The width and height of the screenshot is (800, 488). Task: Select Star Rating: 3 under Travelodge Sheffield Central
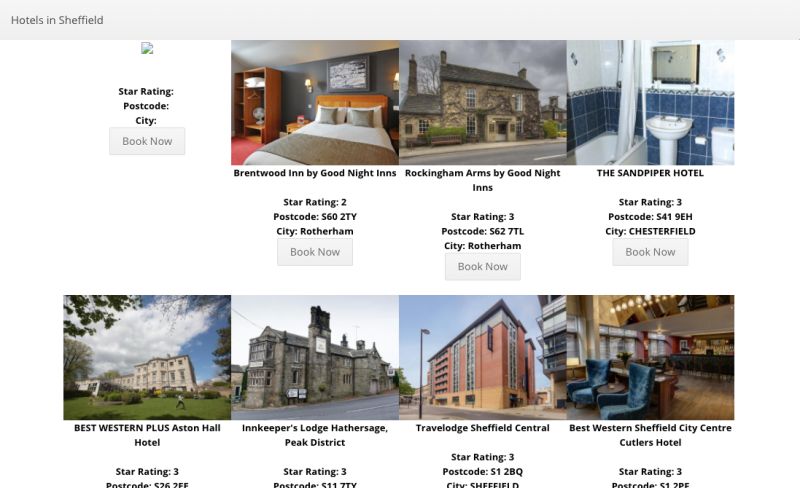point(483,457)
